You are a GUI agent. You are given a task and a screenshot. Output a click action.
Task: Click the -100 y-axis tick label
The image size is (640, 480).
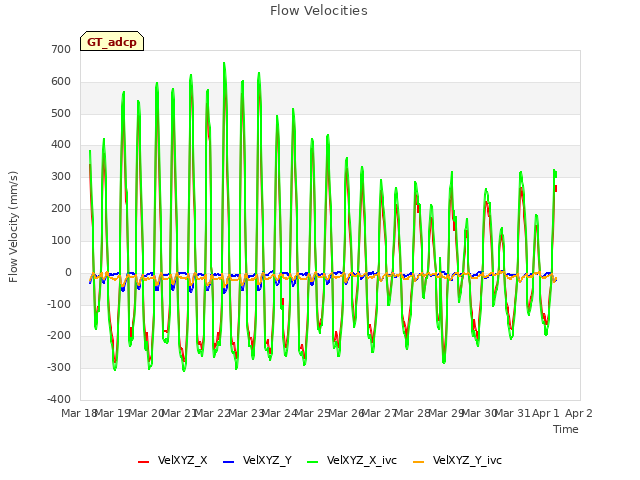tap(59, 304)
